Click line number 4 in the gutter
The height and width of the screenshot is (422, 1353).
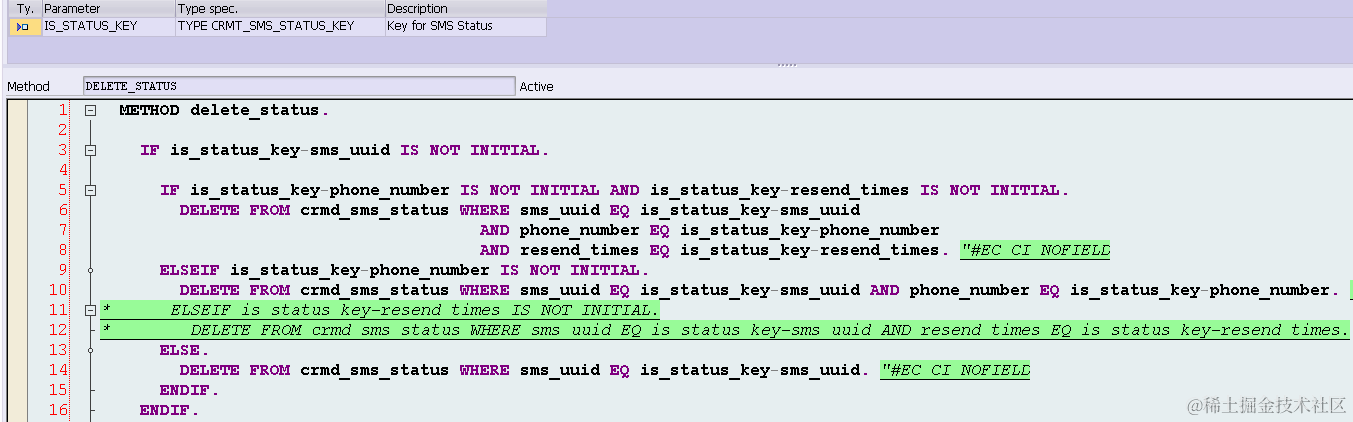(62, 170)
